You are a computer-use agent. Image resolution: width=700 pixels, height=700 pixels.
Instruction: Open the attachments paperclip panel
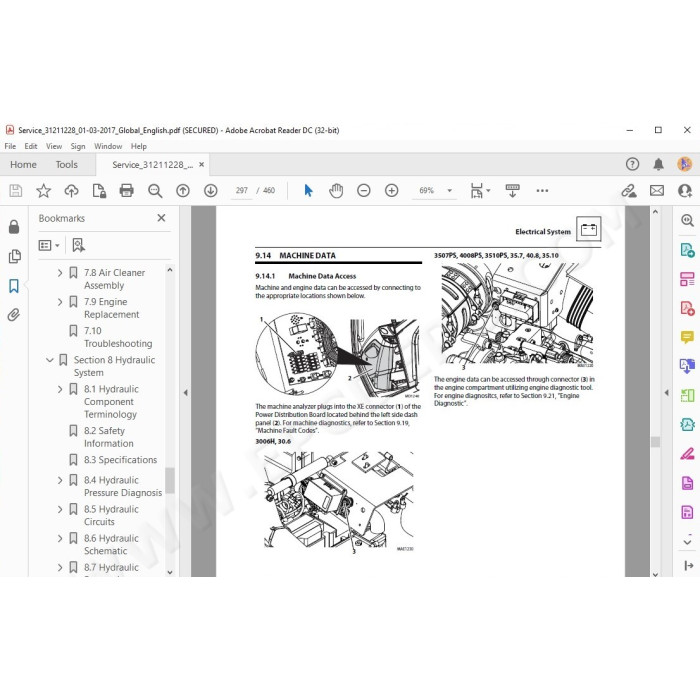pyautogui.click(x=14, y=315)
